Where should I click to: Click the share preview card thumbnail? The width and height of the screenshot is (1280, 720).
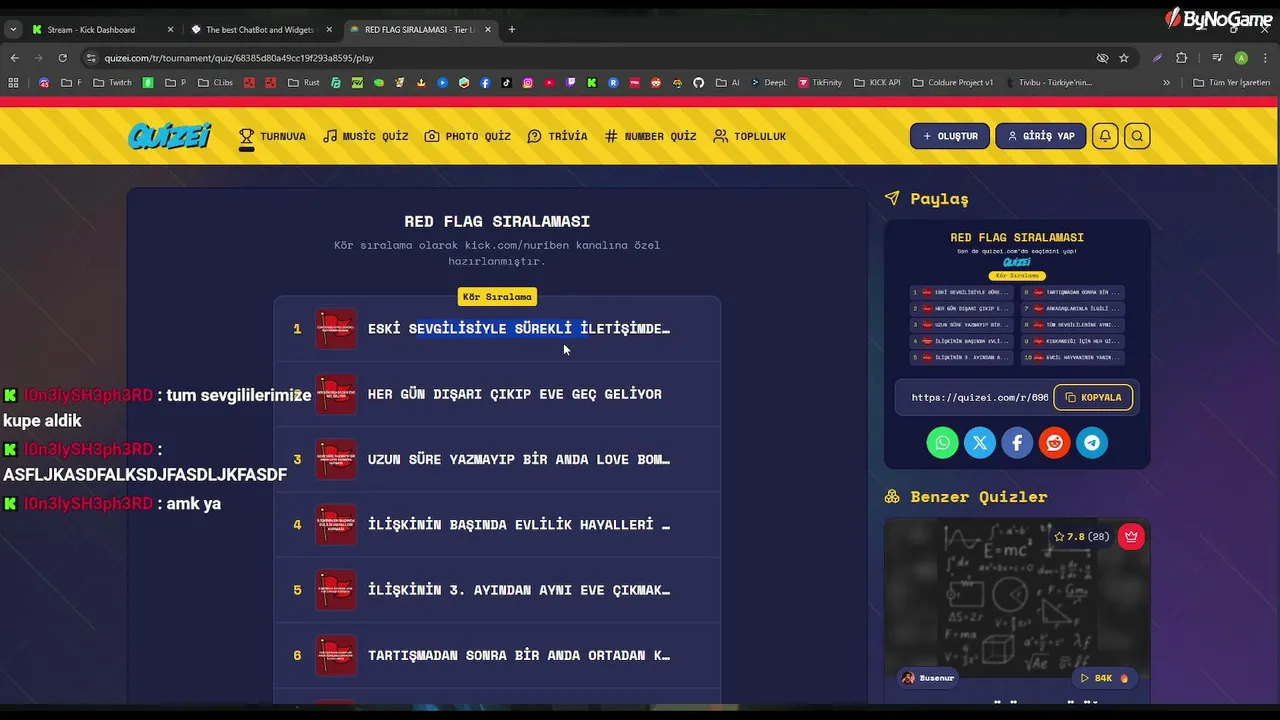(x=1017, y=297)
